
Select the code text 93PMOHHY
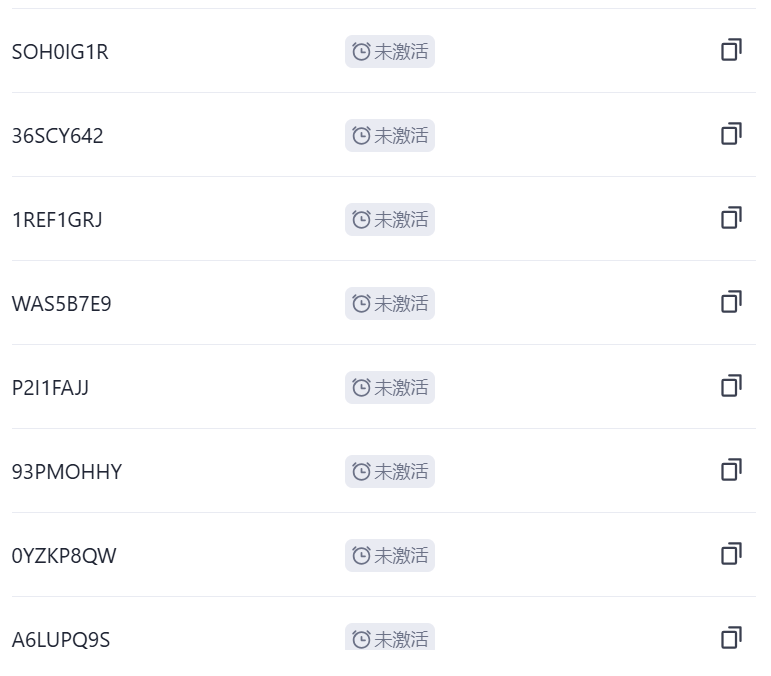tap(67, 472)
